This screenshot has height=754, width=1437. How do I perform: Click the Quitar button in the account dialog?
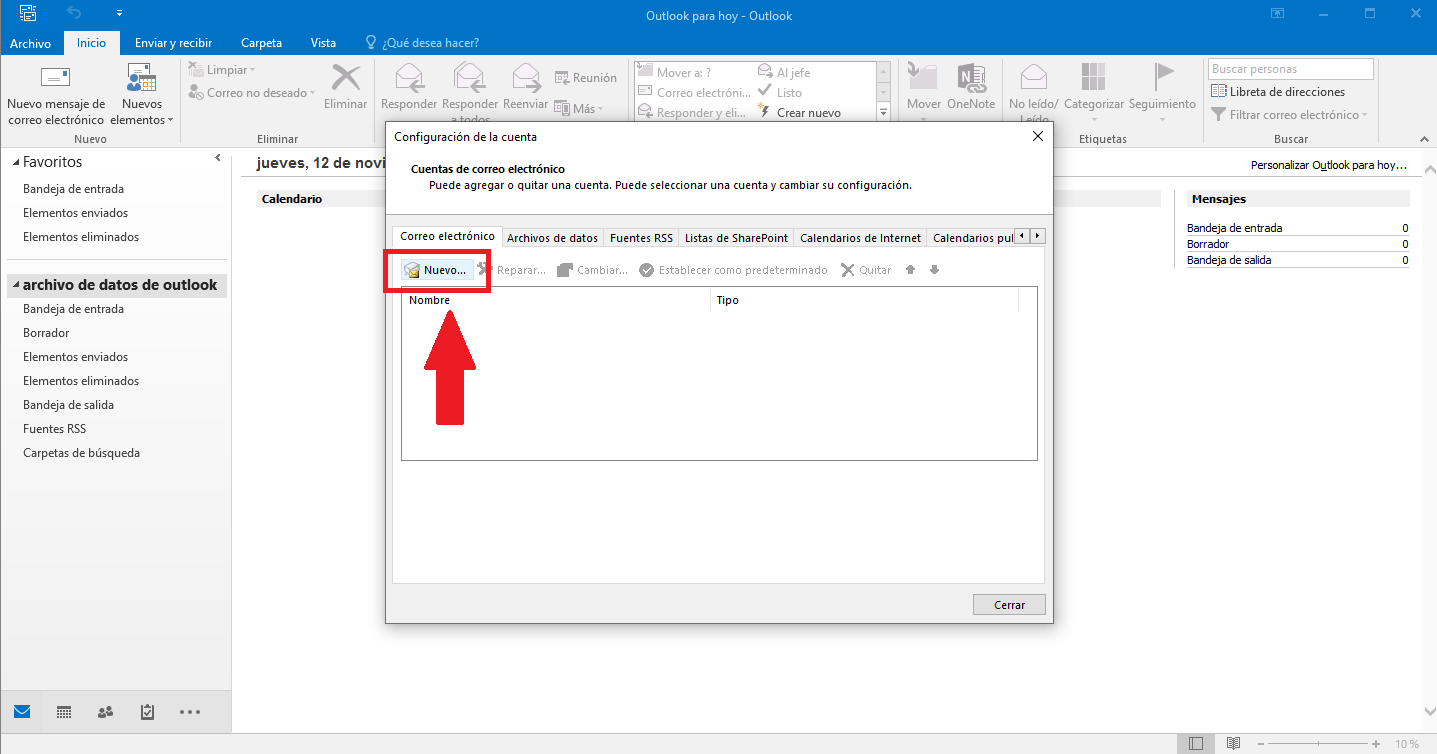pos(866,270)
